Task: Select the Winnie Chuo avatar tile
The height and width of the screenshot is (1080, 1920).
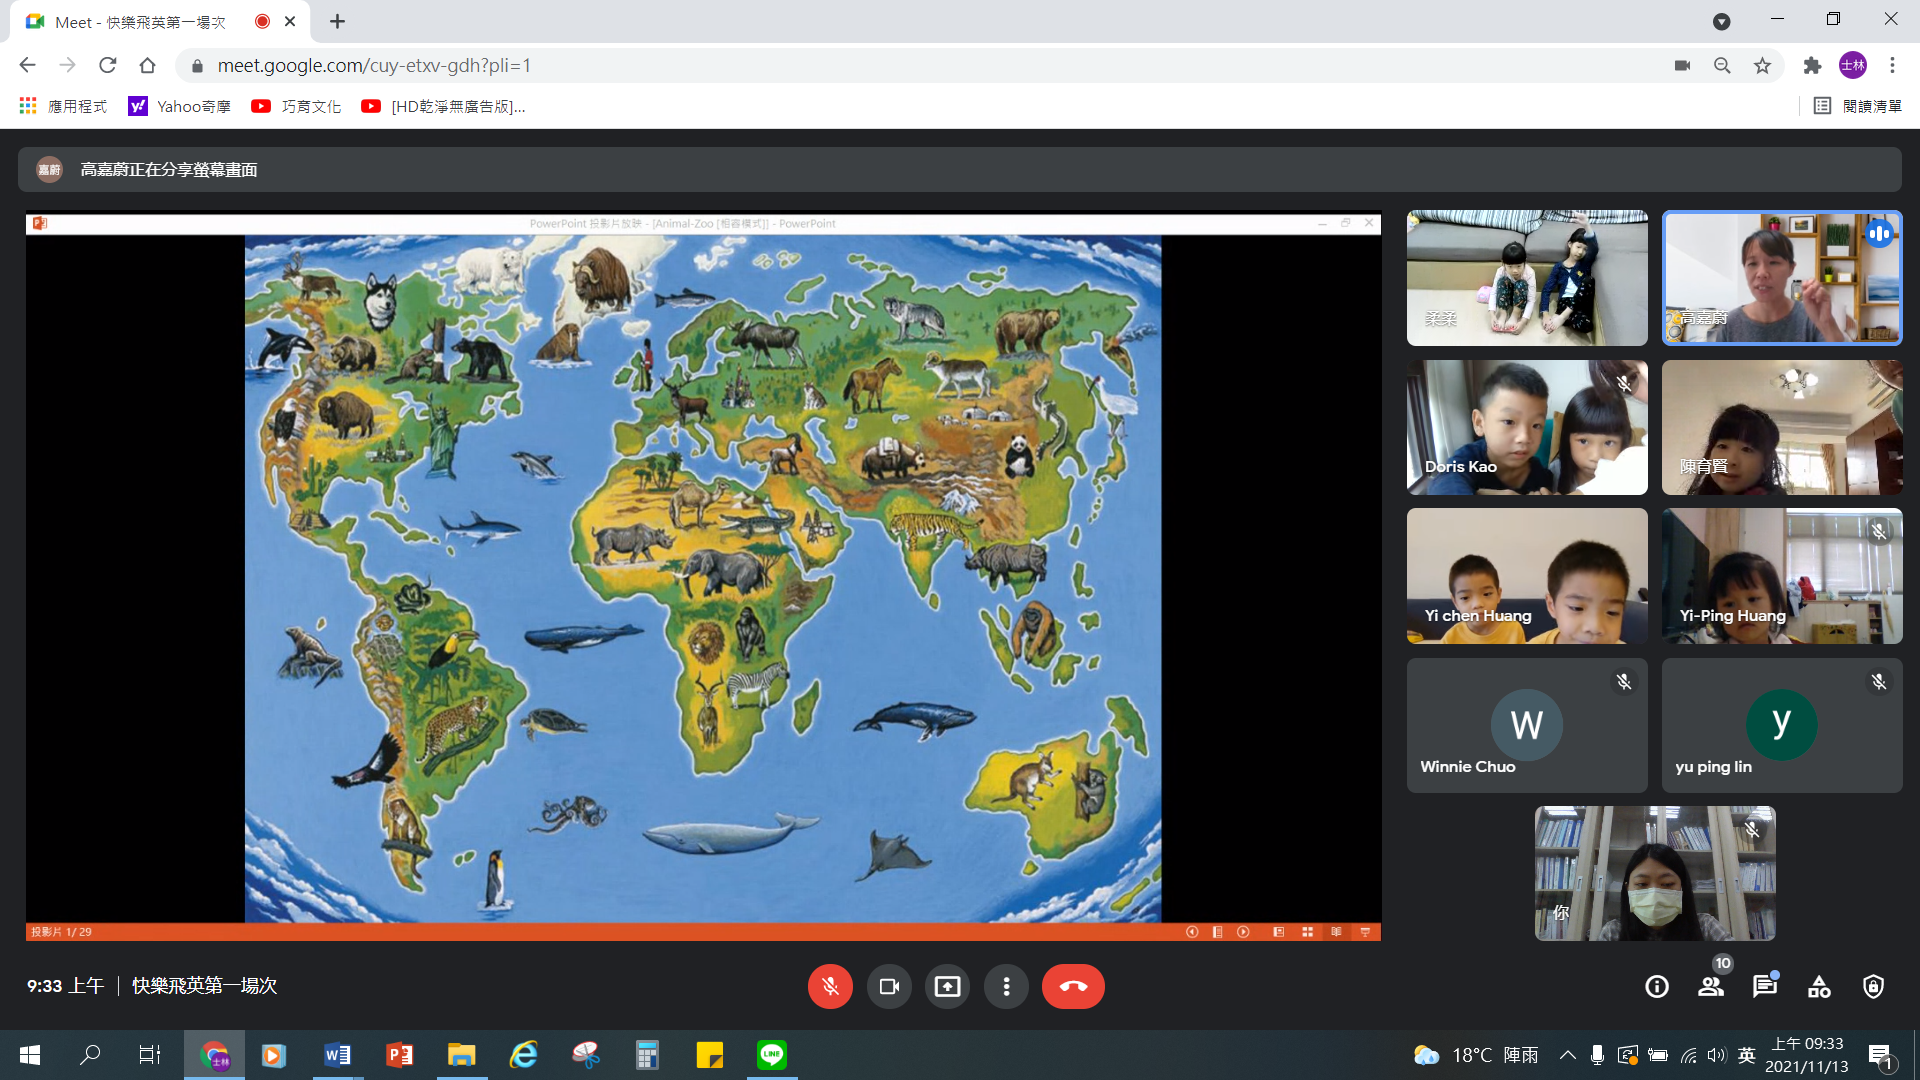Action: pyautogui.click(x=1527, y=725)
